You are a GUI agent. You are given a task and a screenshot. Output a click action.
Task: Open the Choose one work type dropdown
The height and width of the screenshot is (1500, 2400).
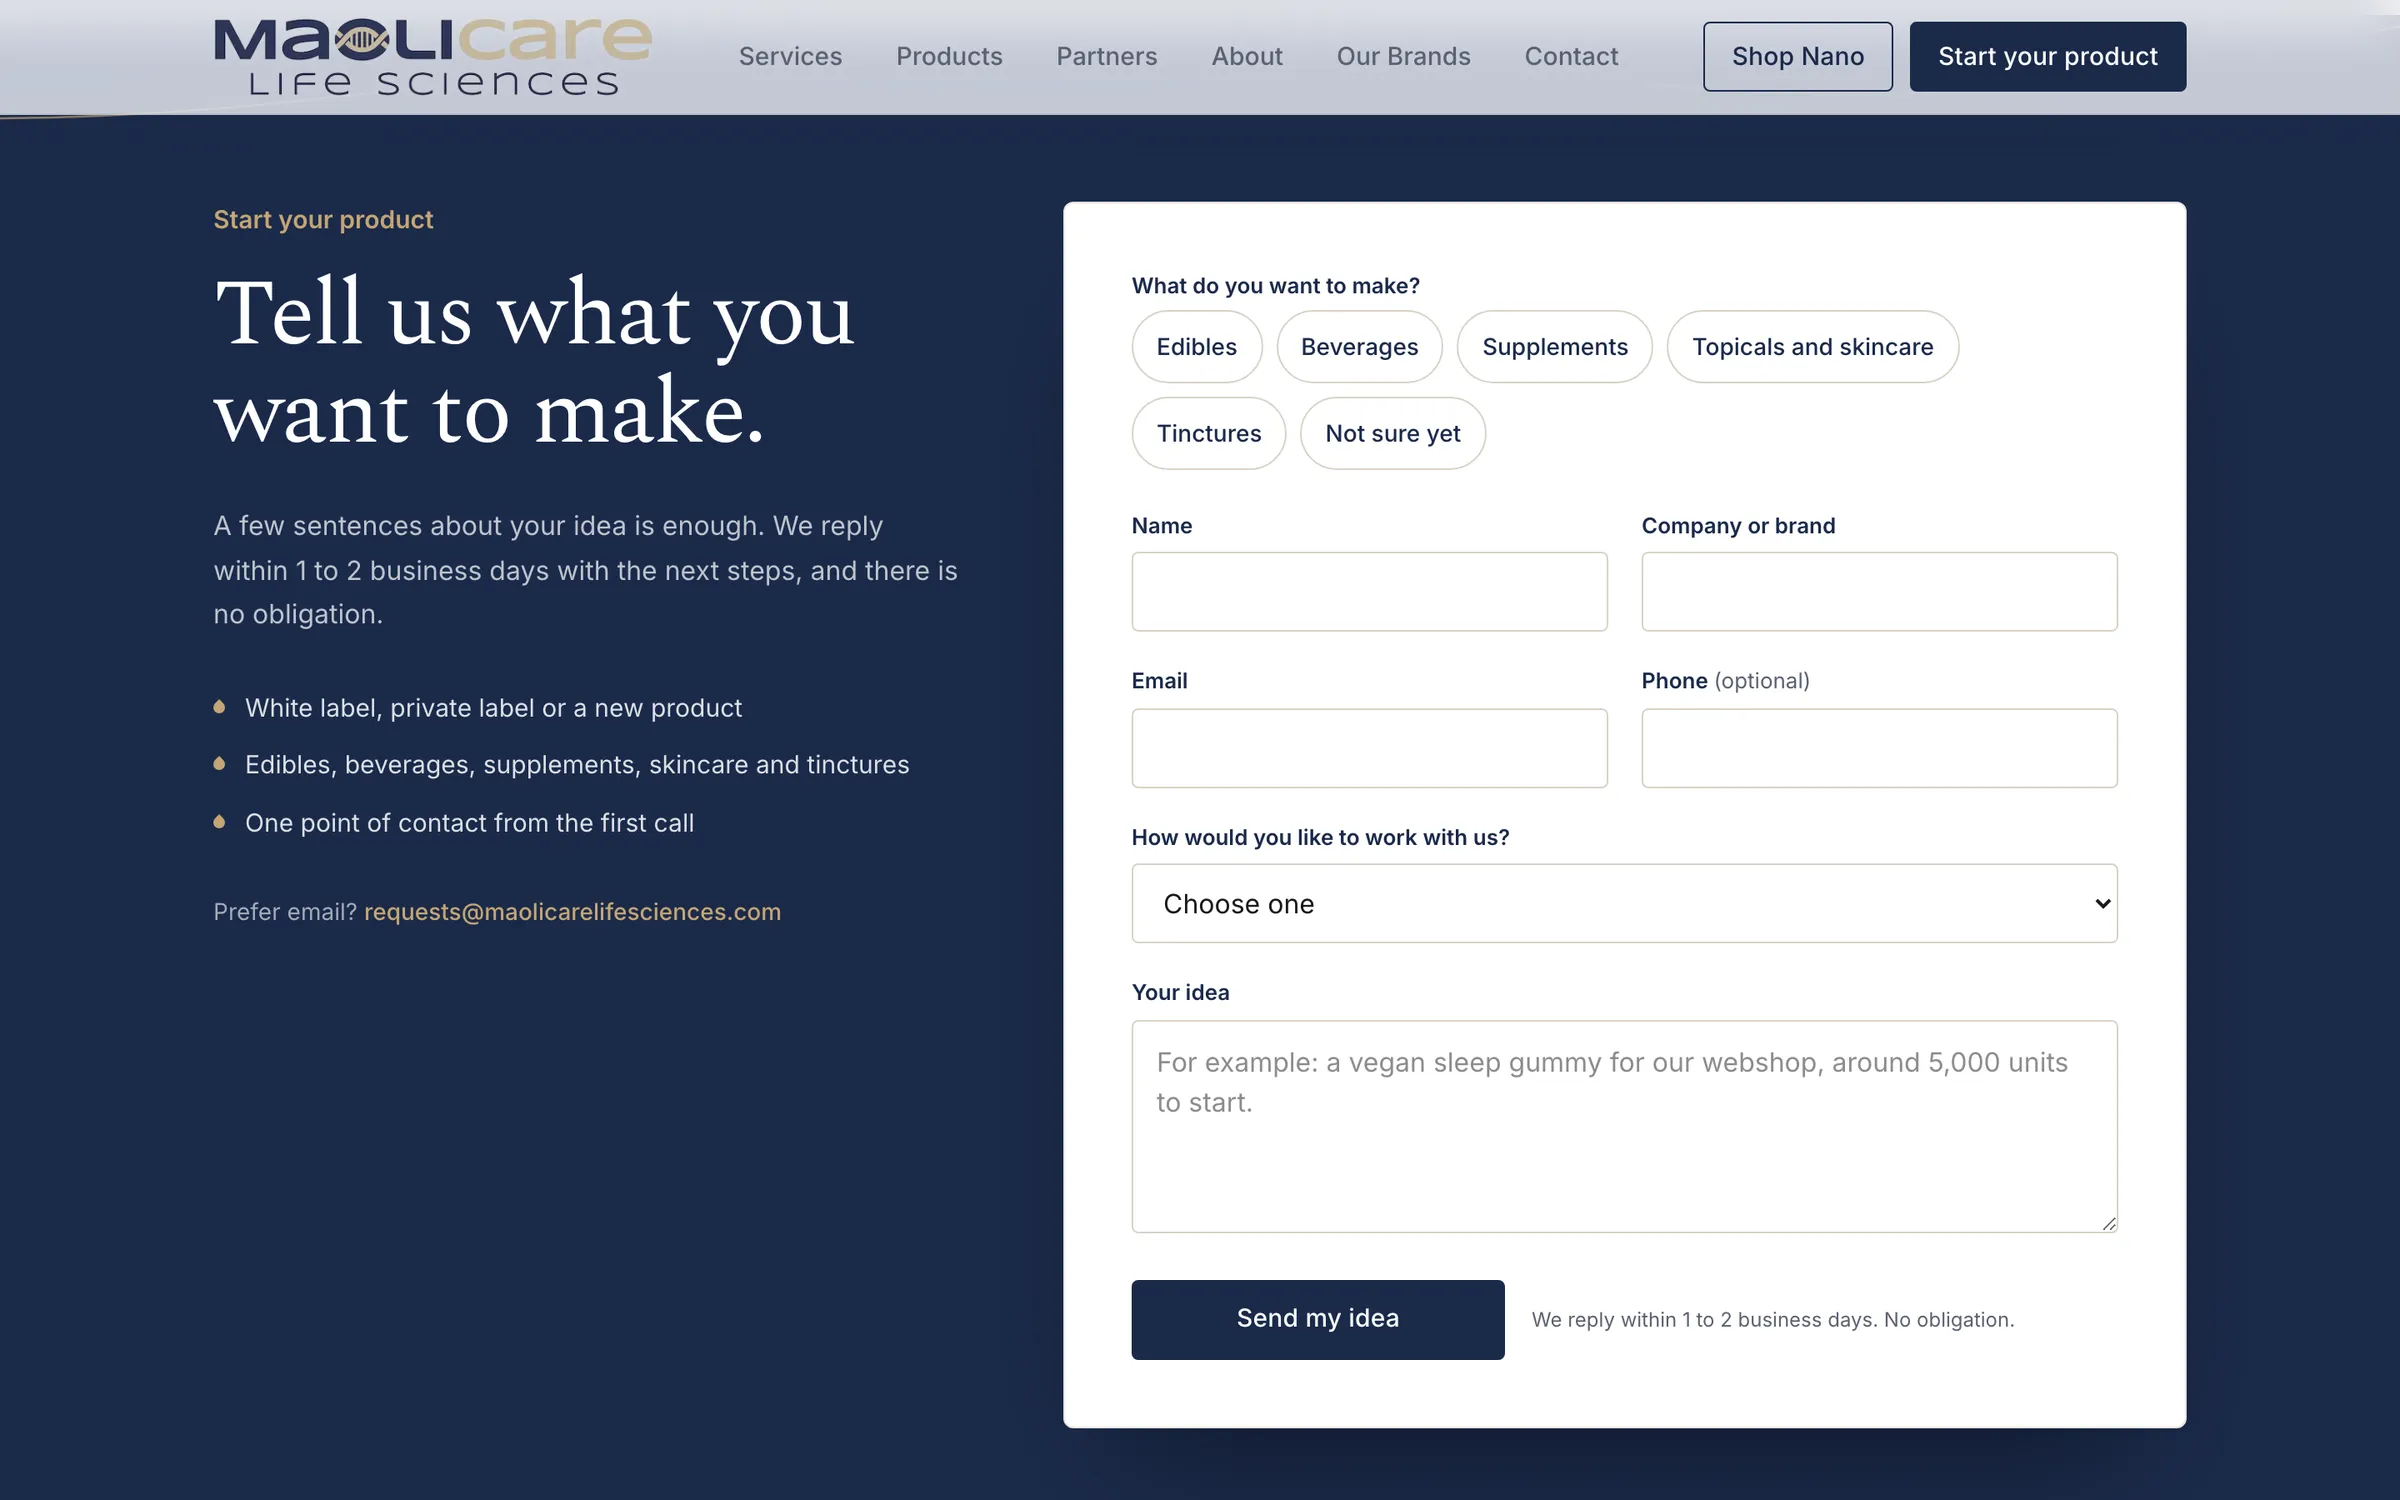click(x=1624, y=904)
